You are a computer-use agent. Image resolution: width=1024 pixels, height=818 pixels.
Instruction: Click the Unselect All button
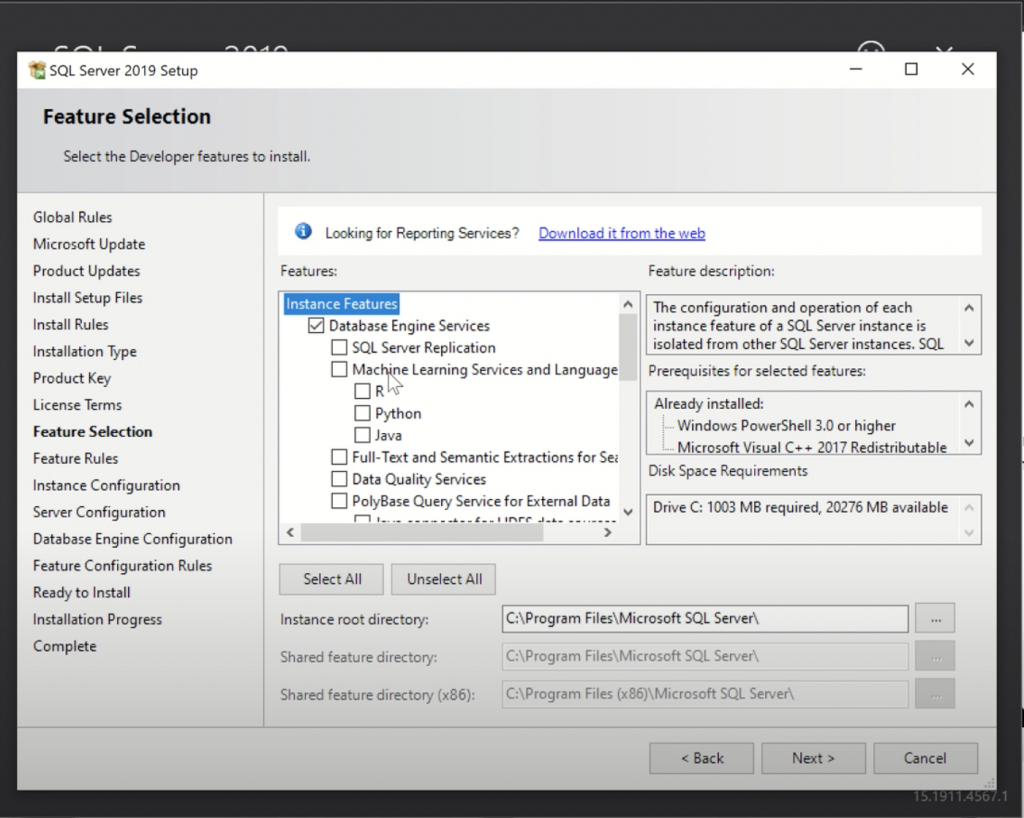point(444,579)
